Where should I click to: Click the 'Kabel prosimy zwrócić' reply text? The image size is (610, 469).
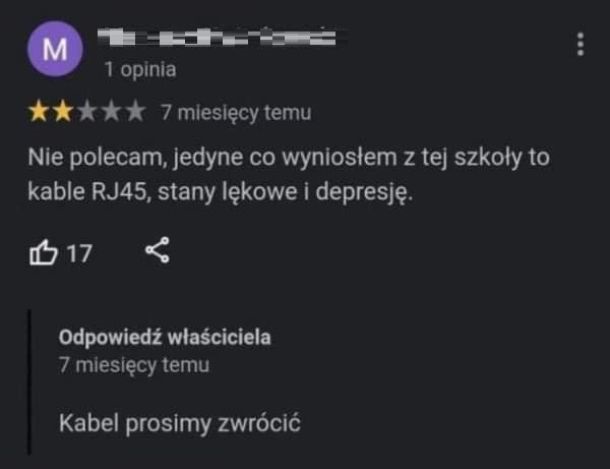pyautogui.click(x=180, y=423)
